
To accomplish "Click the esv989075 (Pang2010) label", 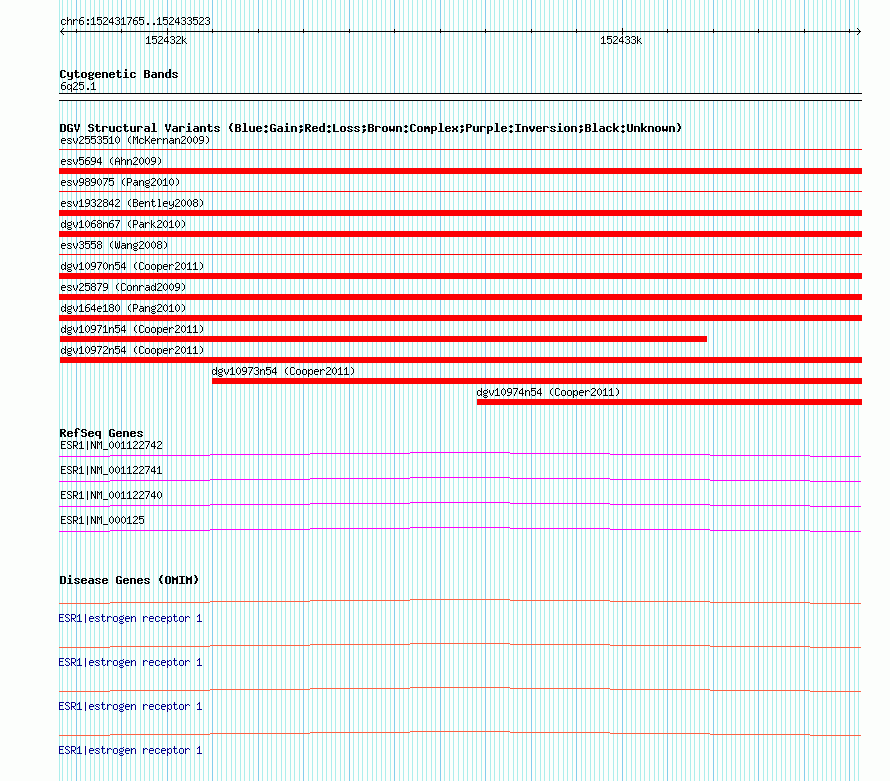I will [x=120, y=182].
